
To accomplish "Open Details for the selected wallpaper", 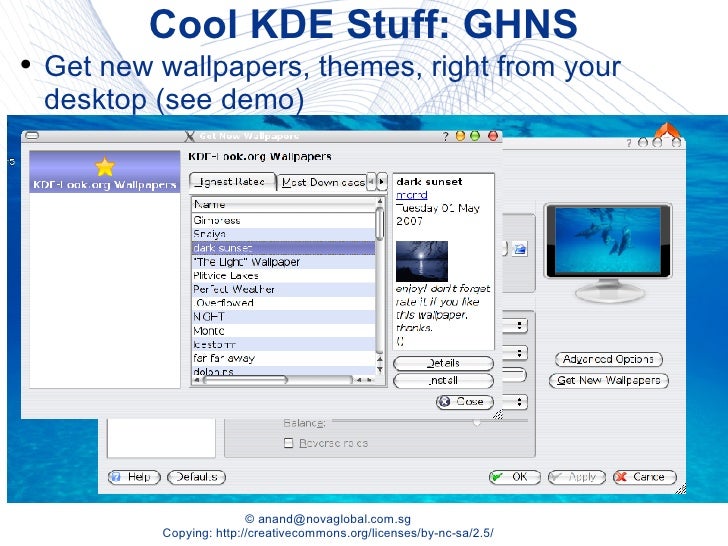I will 443,363.
